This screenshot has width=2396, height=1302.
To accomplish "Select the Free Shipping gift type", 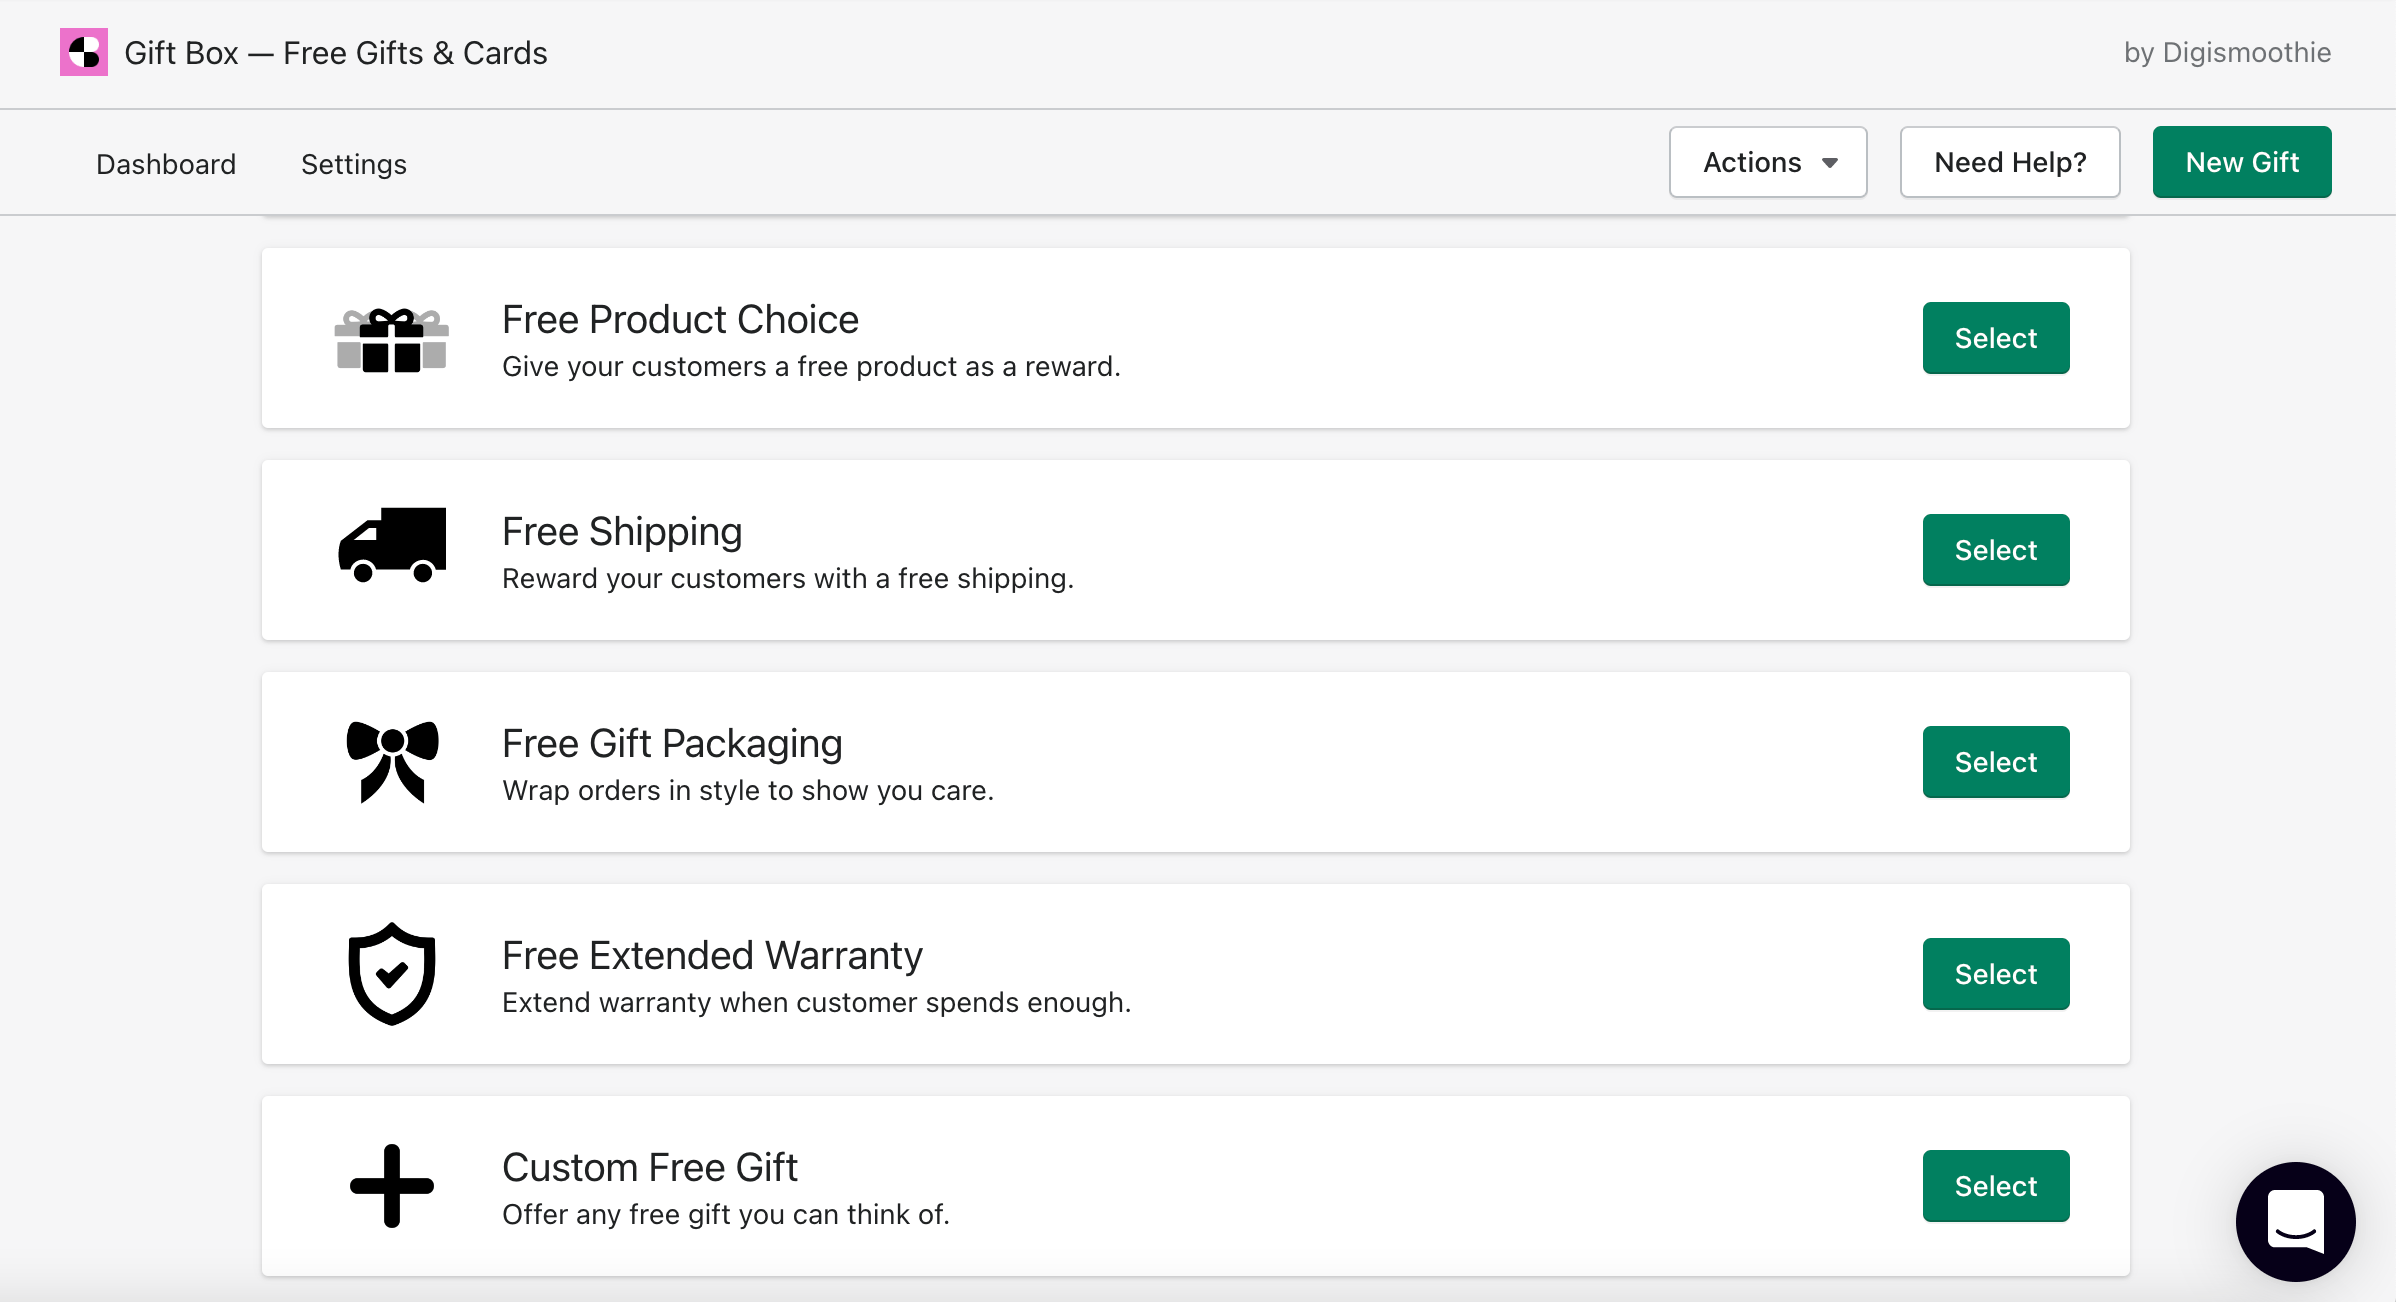I will click(1995, 549).
